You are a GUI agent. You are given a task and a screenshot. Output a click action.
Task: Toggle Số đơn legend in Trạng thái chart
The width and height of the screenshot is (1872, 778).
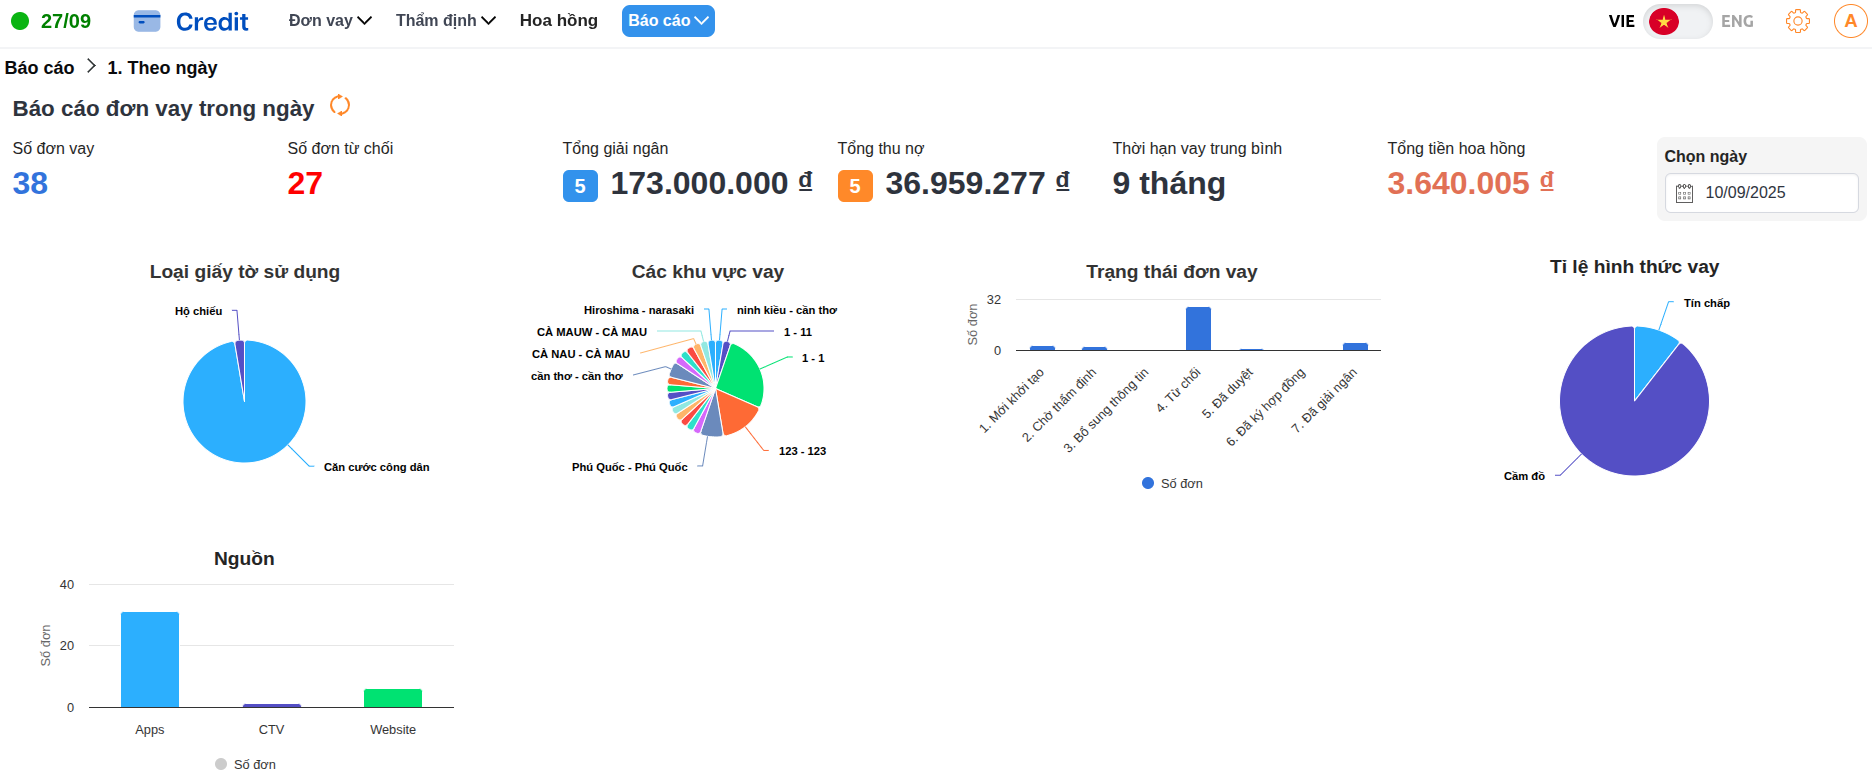tap(1172, 483)
